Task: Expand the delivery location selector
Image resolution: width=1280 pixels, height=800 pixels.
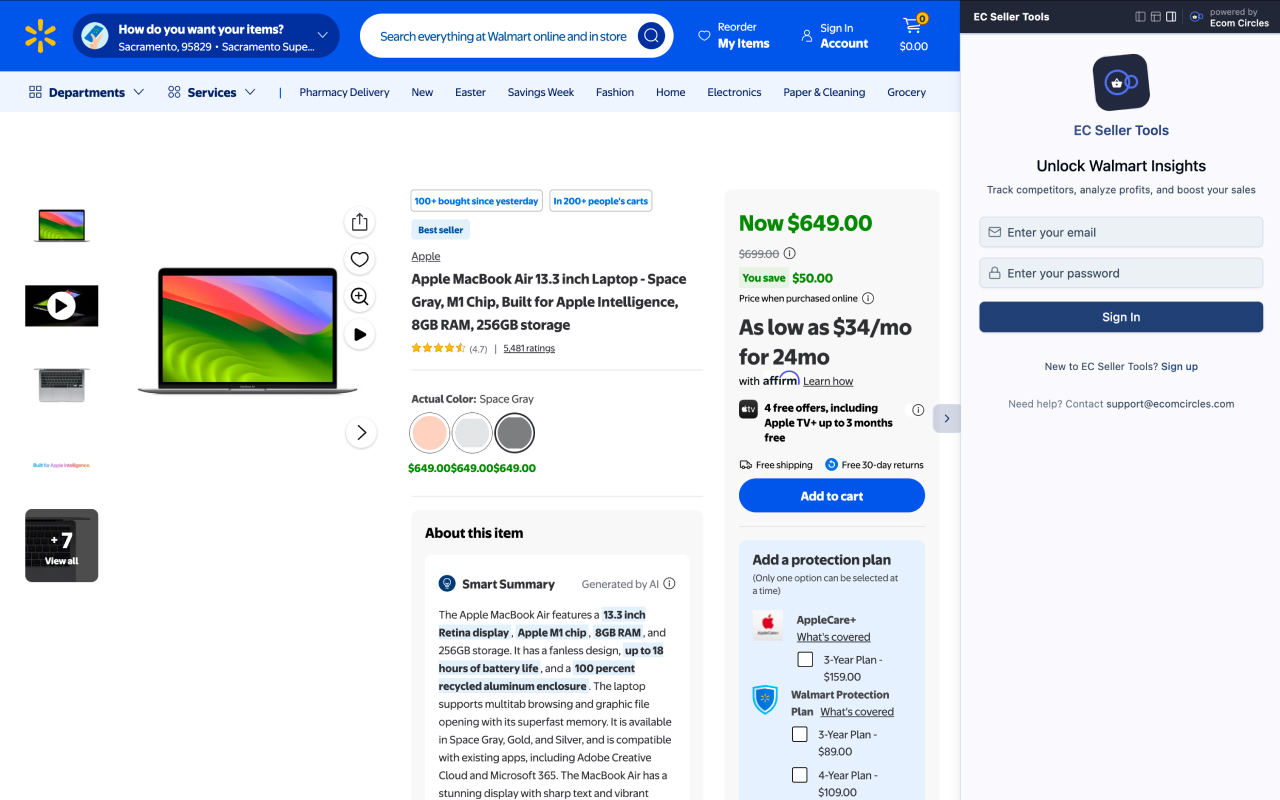Action: pyautogui.click(x=207, y=36)
